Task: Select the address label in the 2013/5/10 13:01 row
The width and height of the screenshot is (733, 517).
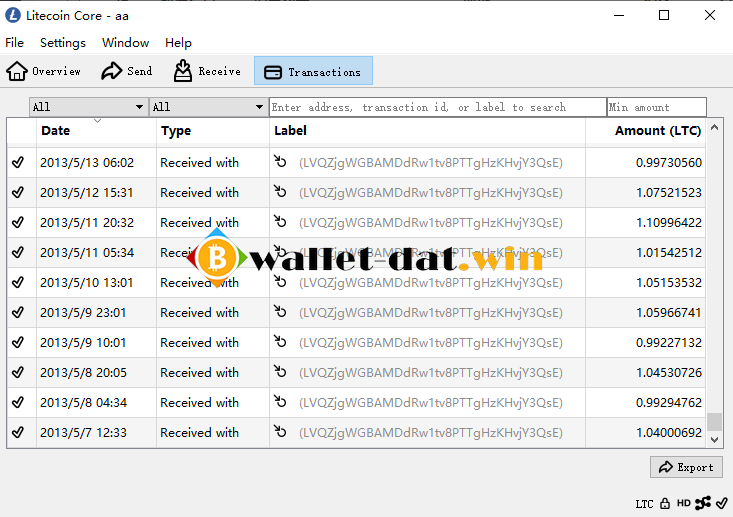Action: [x=431, y=283]
